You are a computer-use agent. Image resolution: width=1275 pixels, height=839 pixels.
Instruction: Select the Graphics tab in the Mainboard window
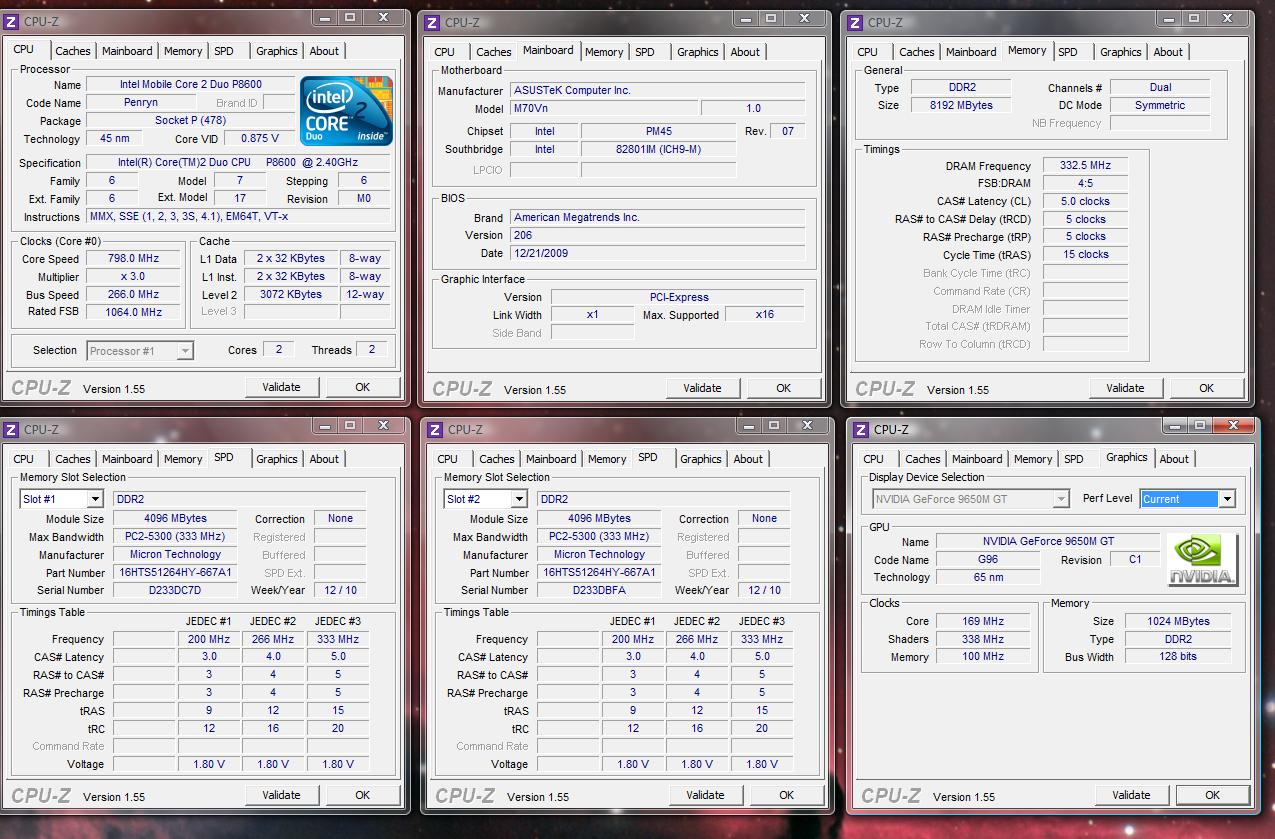[x=697, y=52]
